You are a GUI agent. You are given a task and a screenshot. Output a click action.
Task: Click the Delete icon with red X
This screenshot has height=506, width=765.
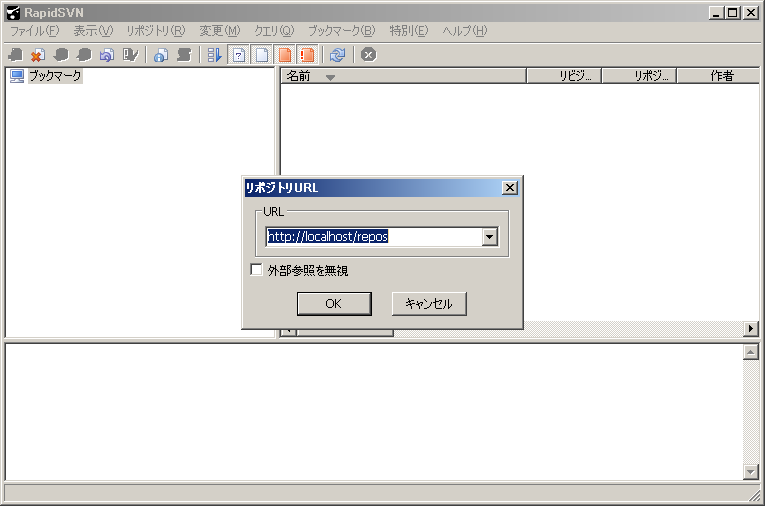point(38,55)
